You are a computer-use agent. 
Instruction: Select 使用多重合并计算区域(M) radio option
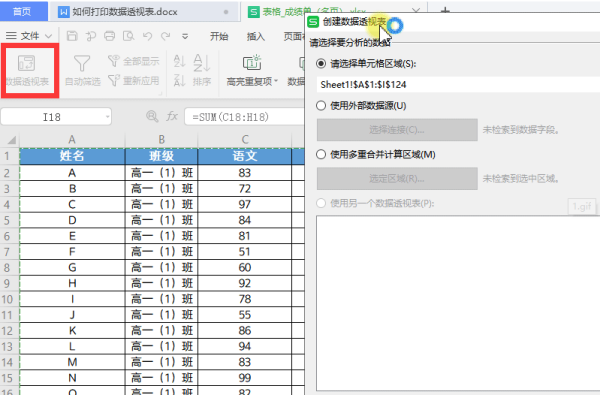[321, 155]
